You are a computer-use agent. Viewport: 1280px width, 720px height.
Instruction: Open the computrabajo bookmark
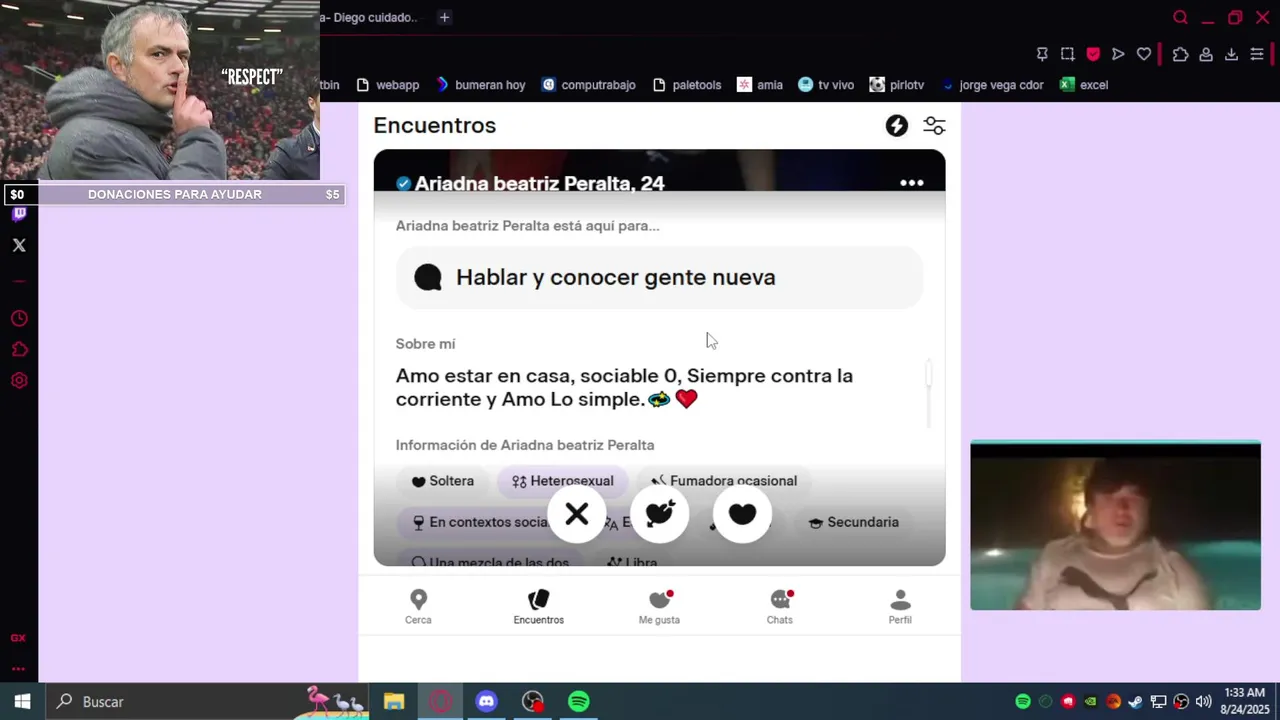589,85
